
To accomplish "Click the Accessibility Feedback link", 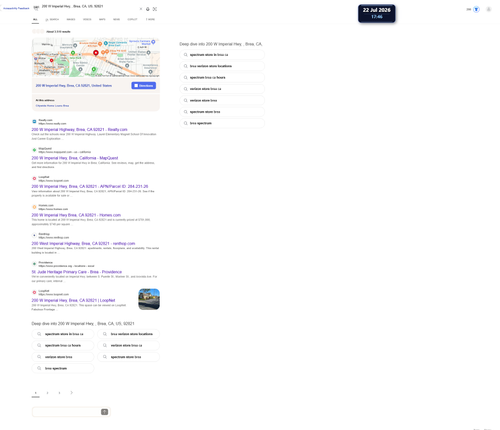I will 16,8.
